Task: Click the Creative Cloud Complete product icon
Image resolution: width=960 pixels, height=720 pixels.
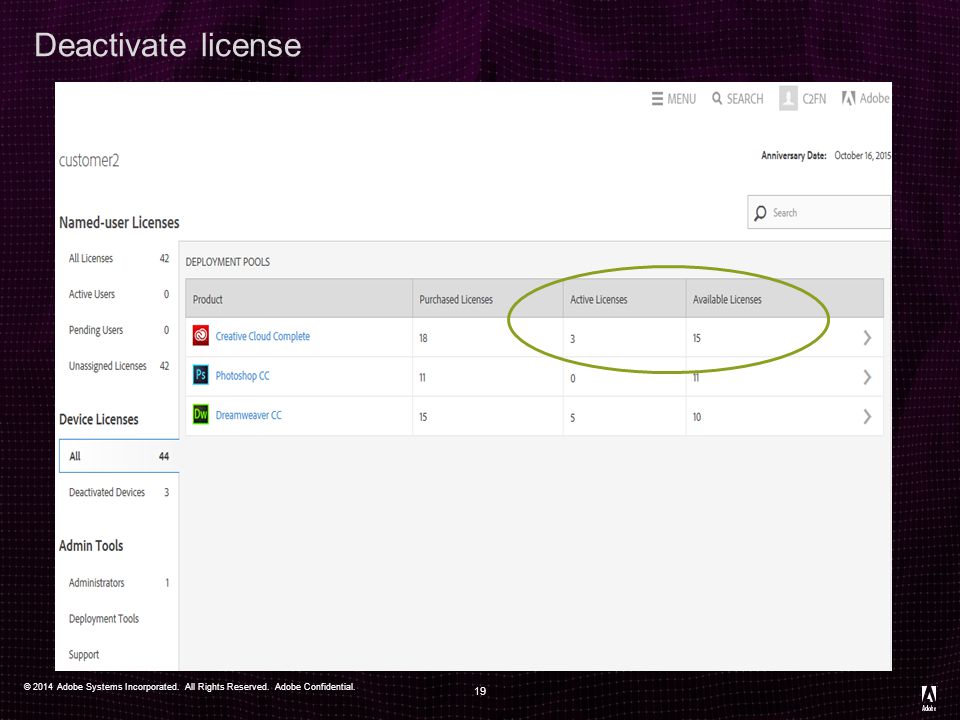Action: pos(201,336)
